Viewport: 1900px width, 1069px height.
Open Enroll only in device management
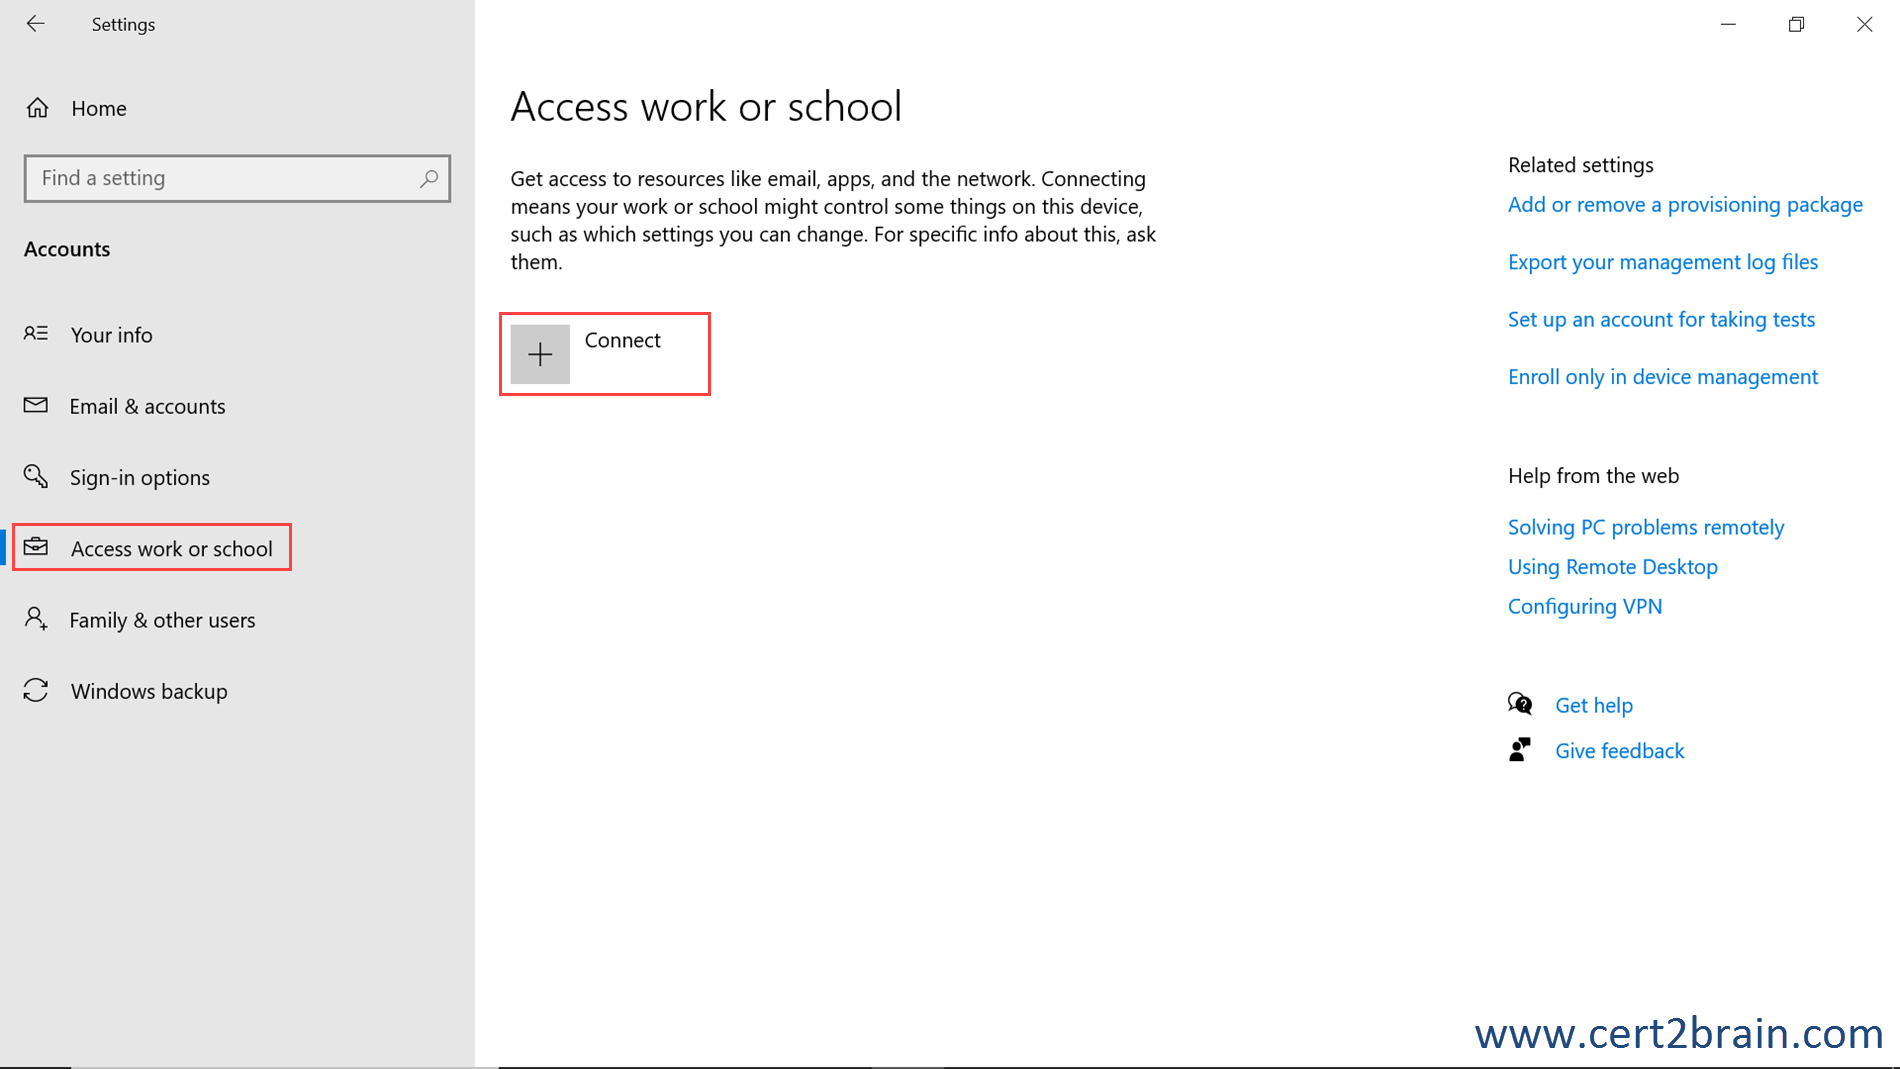[1663, 377]
